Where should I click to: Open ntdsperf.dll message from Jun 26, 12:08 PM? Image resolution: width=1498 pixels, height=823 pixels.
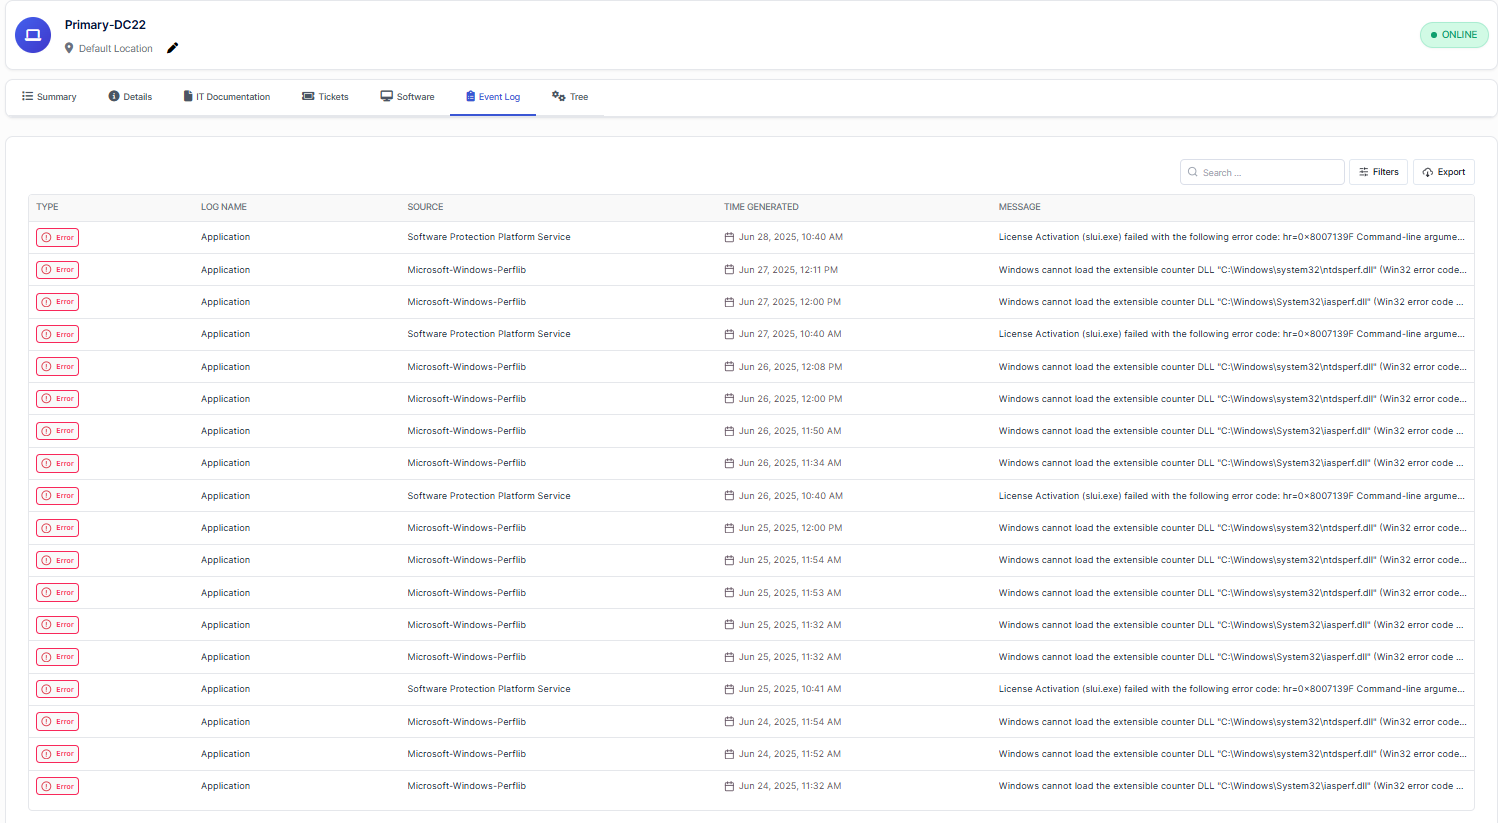[1232, 367]
